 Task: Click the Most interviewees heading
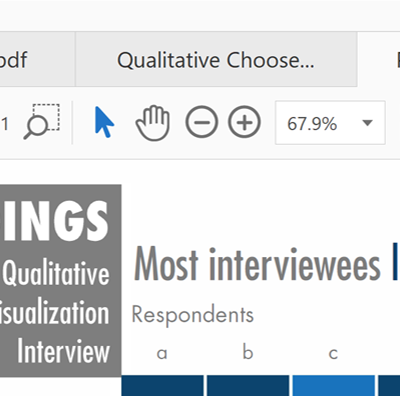pyautogui.click(x=257, y=263)
